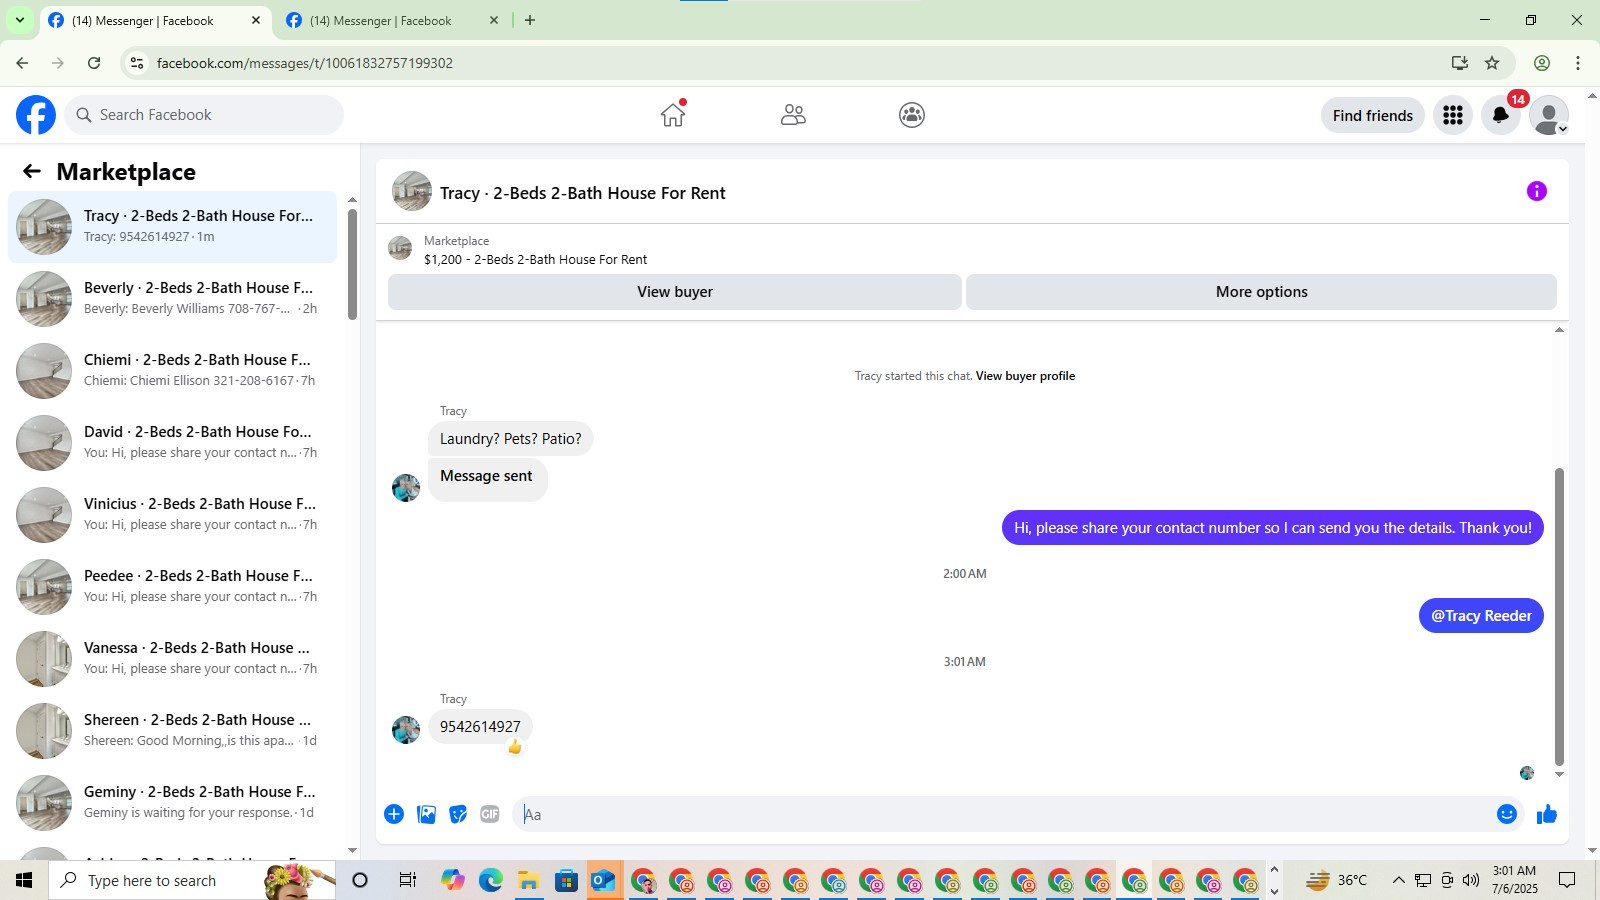1600x900 pixels.
Task: Click the @Tracy Reeder mention message
Action: click(x=1481, y=616)
